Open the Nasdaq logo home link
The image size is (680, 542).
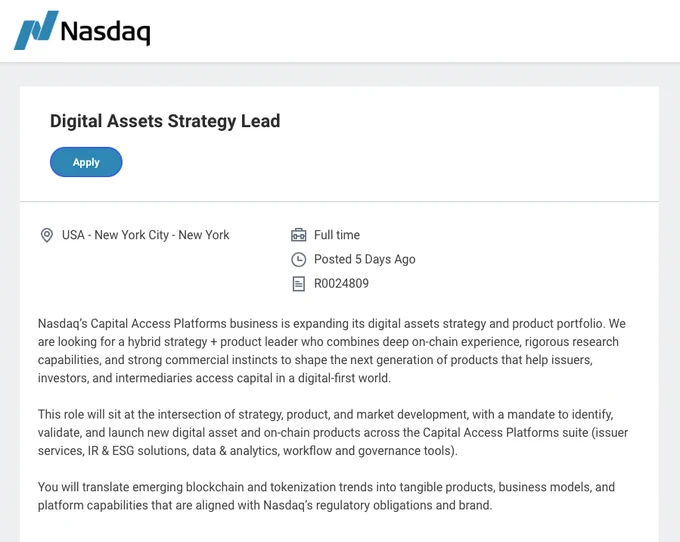click(82, 30)
